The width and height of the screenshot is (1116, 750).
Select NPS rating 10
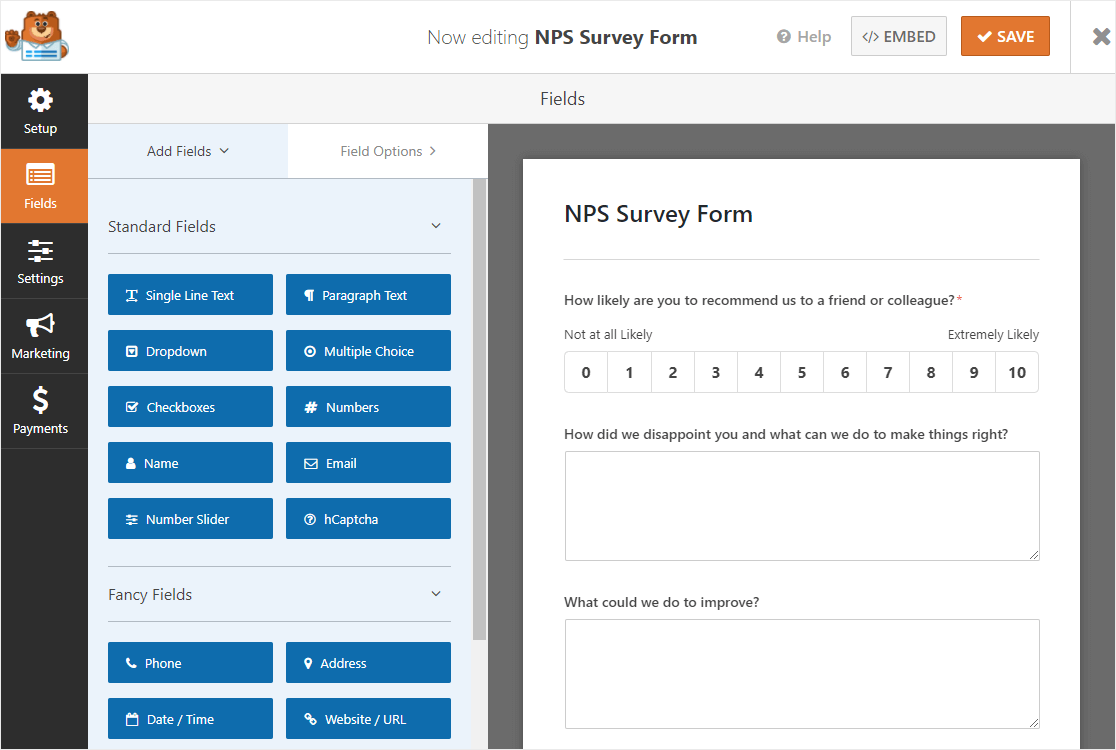[1017, 372]
